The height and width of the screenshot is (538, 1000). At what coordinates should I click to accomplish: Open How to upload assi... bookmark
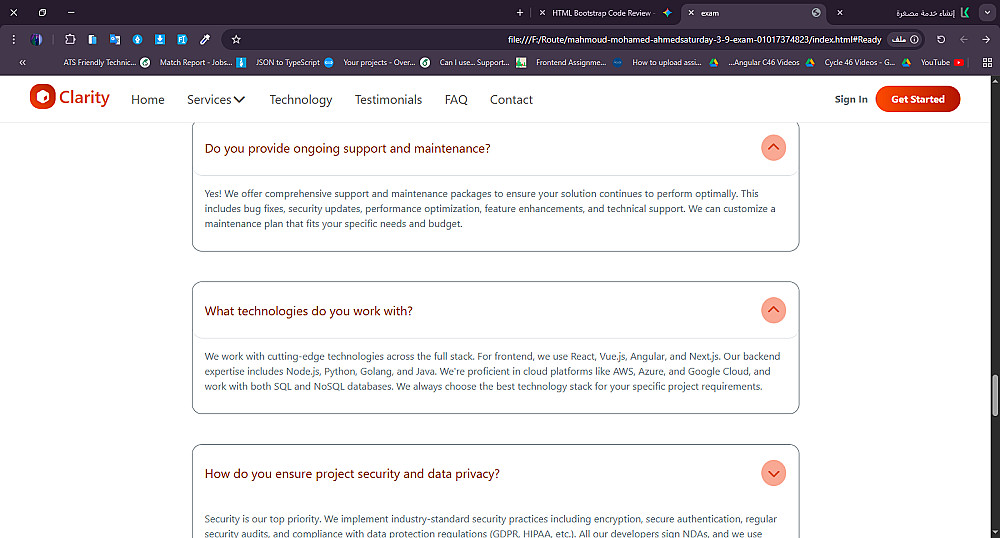point(675,62)
